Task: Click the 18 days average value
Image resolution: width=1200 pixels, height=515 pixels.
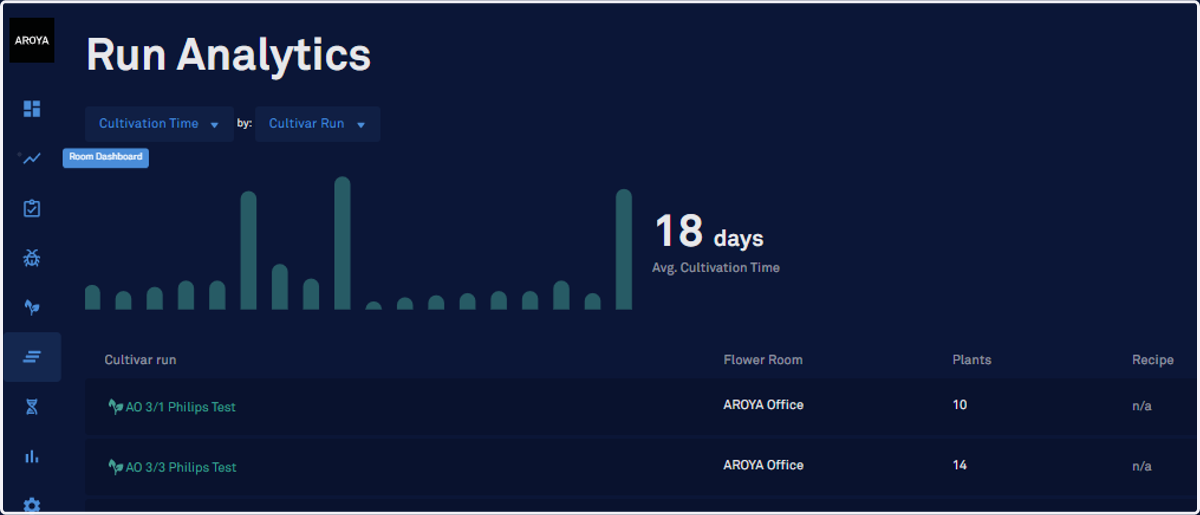Action: coord(709,232)
